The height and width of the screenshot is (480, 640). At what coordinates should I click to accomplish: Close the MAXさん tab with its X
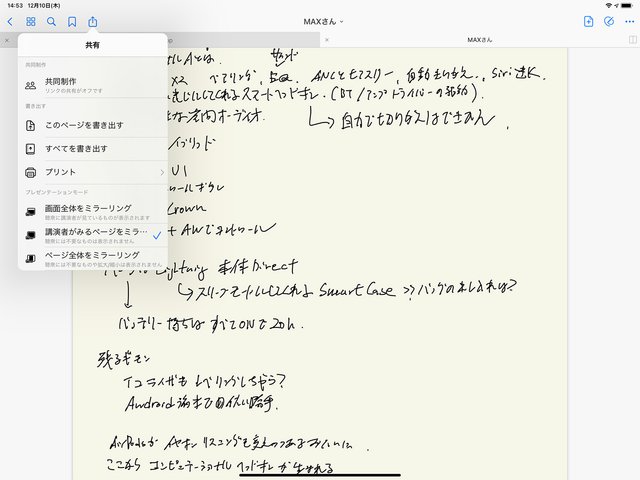(x=327, y=40)
